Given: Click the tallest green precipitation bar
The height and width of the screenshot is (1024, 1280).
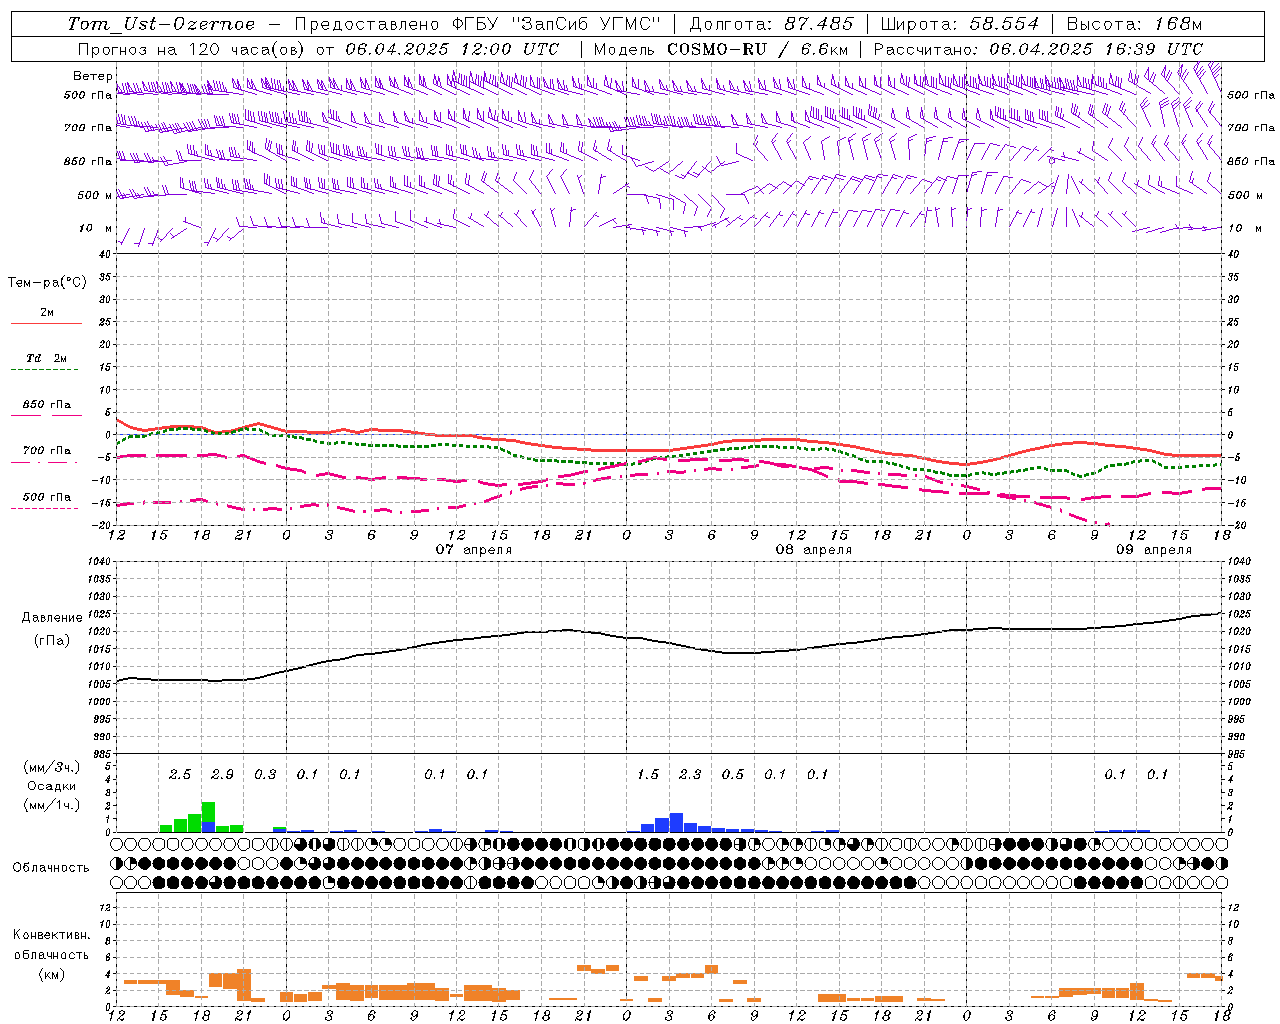Looking at the screenshot, I should coord(208,812).
